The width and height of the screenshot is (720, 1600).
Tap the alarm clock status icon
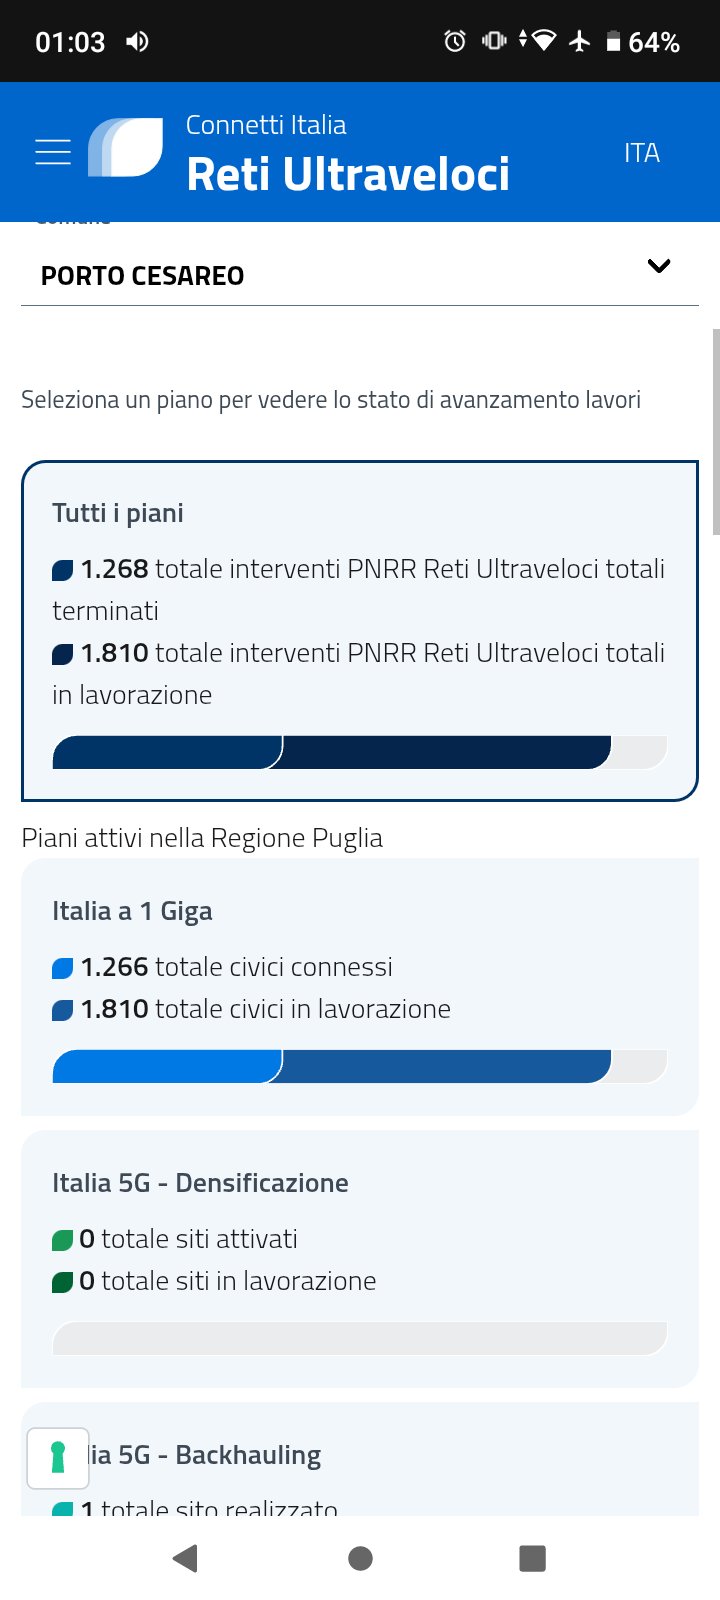pos(455,41)
